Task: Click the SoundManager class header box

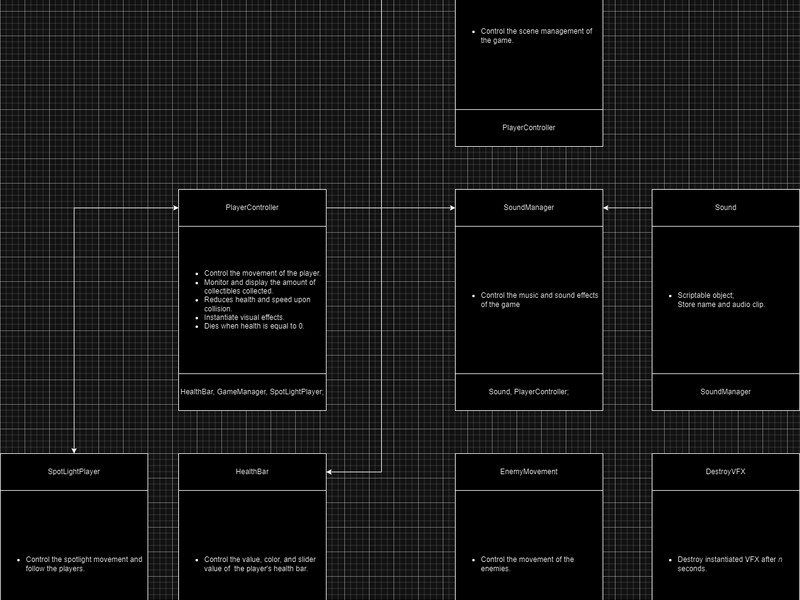Action: (529, 208)
